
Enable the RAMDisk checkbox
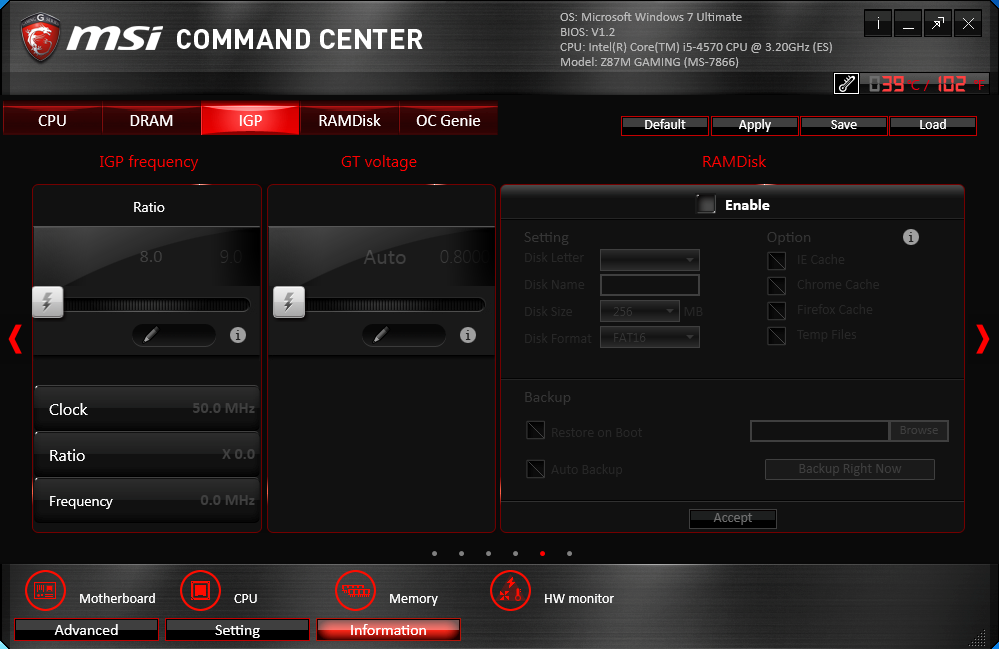706,204
